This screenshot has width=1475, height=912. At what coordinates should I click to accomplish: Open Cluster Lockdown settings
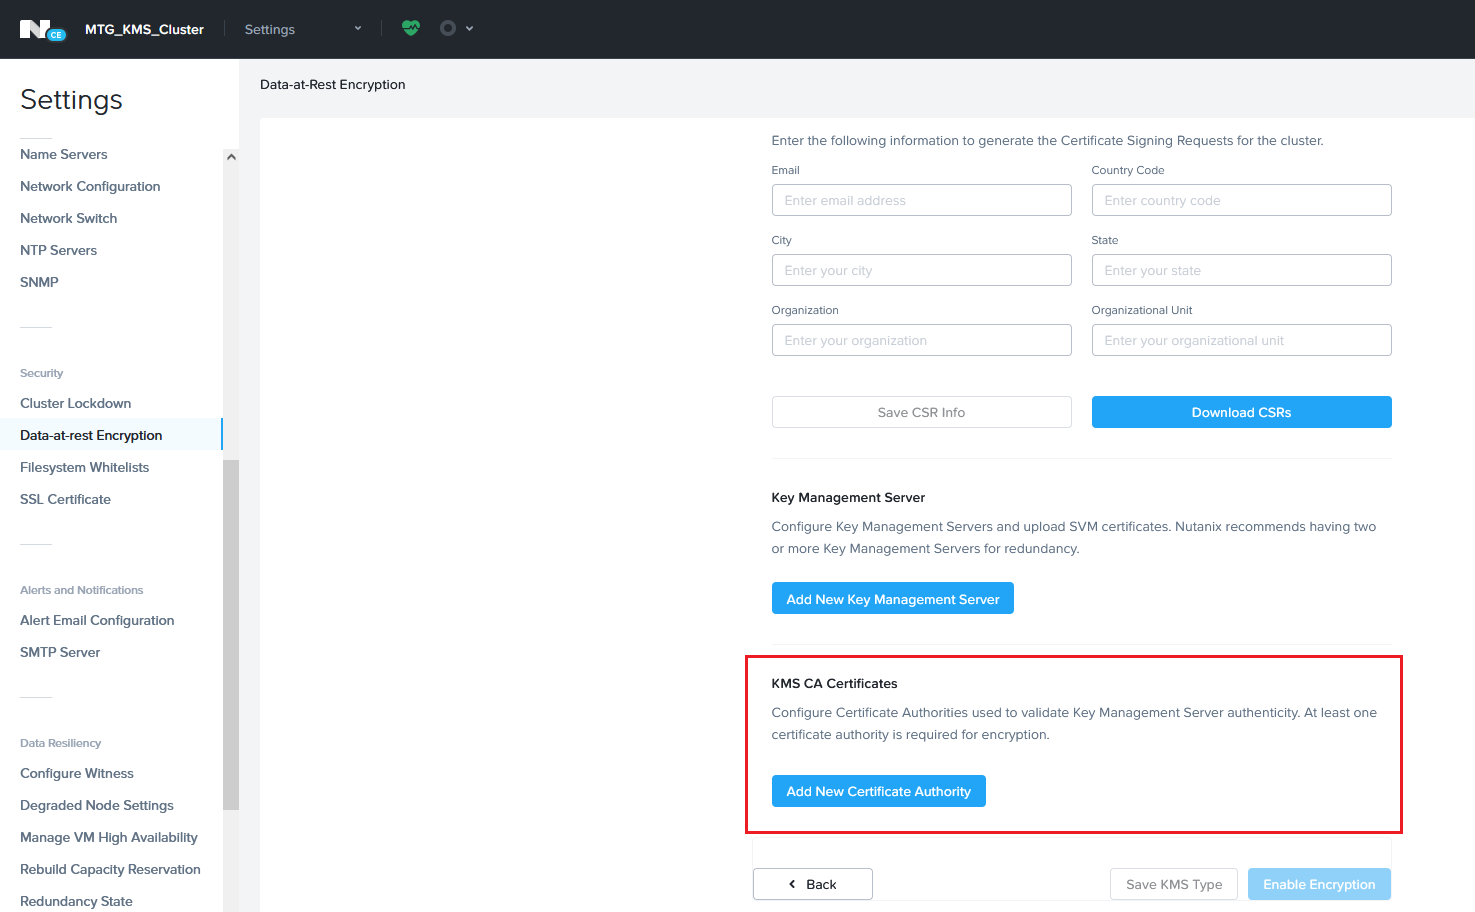[x=76, y=403]
